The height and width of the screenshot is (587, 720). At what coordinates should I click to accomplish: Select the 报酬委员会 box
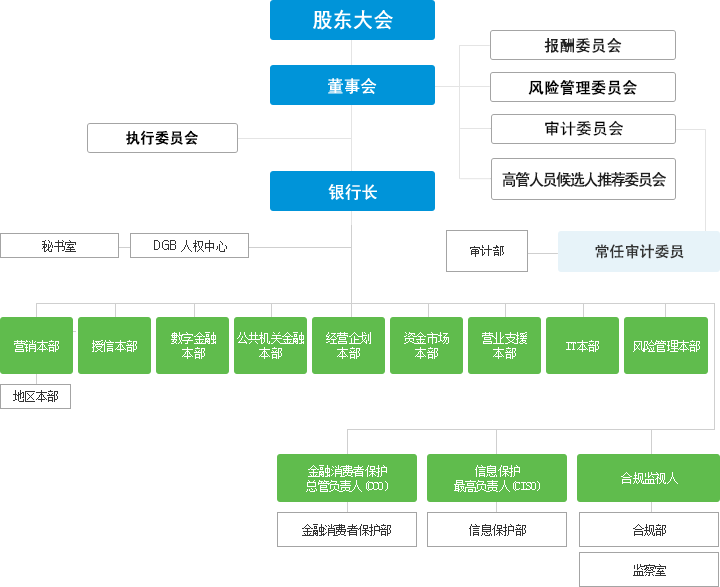tap(582, 45)
